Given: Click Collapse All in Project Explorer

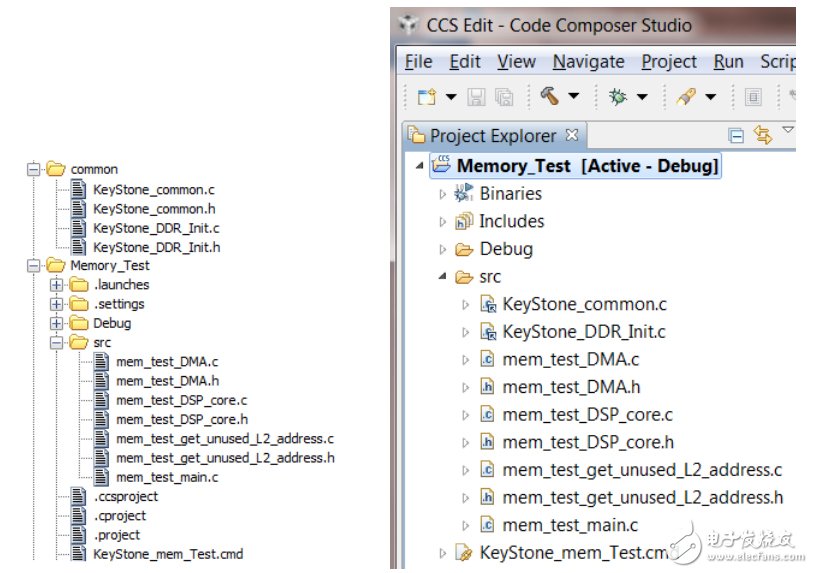Looking at the screenshot, I should (736, 136).
